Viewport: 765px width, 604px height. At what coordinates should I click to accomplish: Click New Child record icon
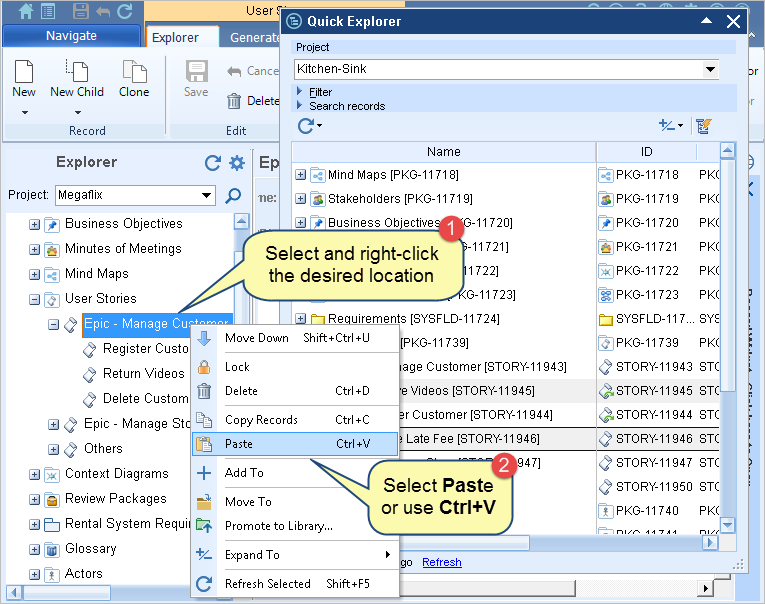tap(77, 71)
